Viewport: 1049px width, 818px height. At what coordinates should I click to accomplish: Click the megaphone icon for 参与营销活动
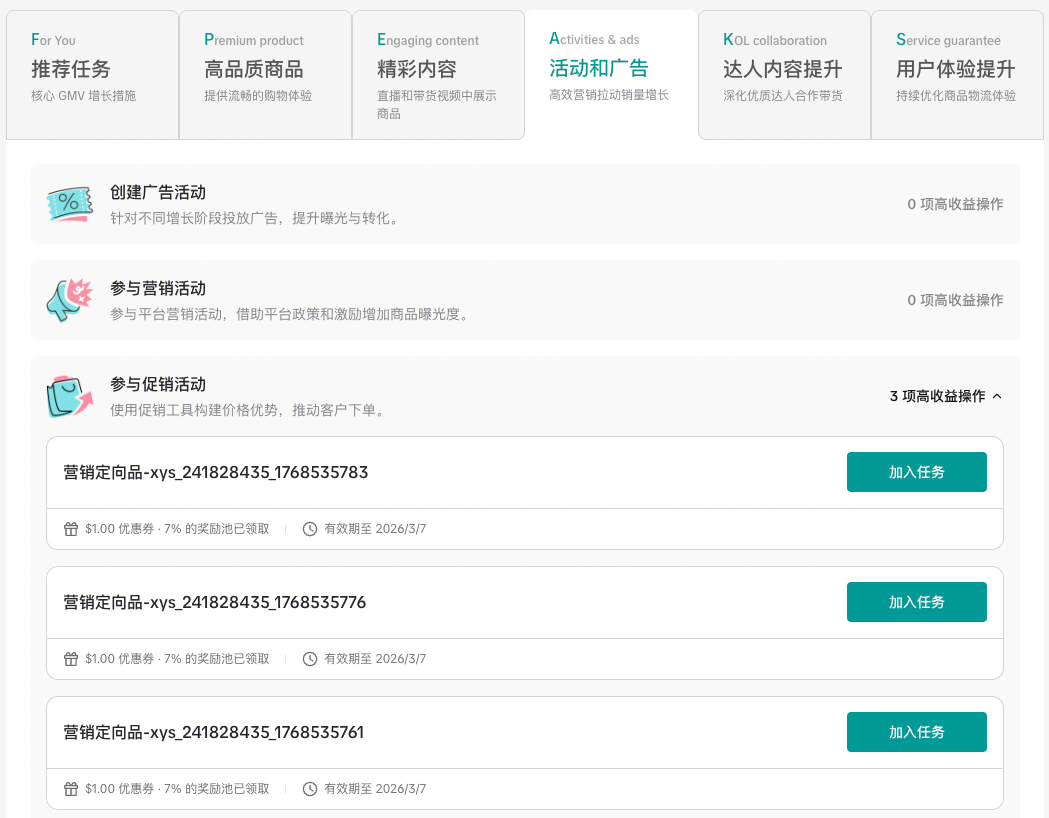[x=69, y=300]
